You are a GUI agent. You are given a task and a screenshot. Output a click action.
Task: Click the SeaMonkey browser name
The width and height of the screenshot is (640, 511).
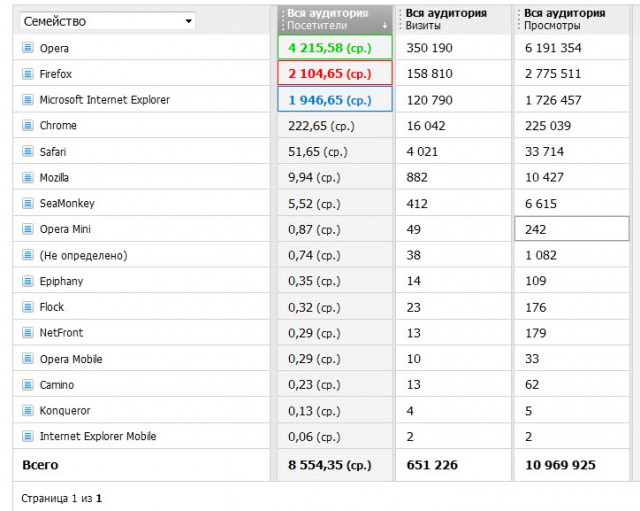pyautogui.click(x=67, y=203)
